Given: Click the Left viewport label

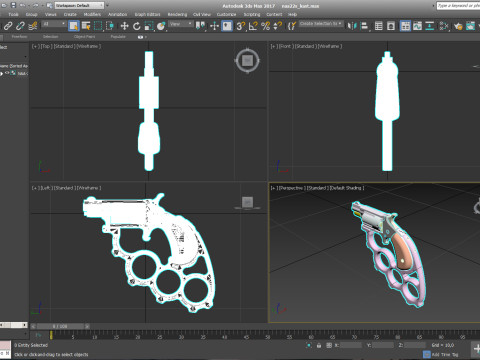Looking at the screenshot, I should 45,188.
